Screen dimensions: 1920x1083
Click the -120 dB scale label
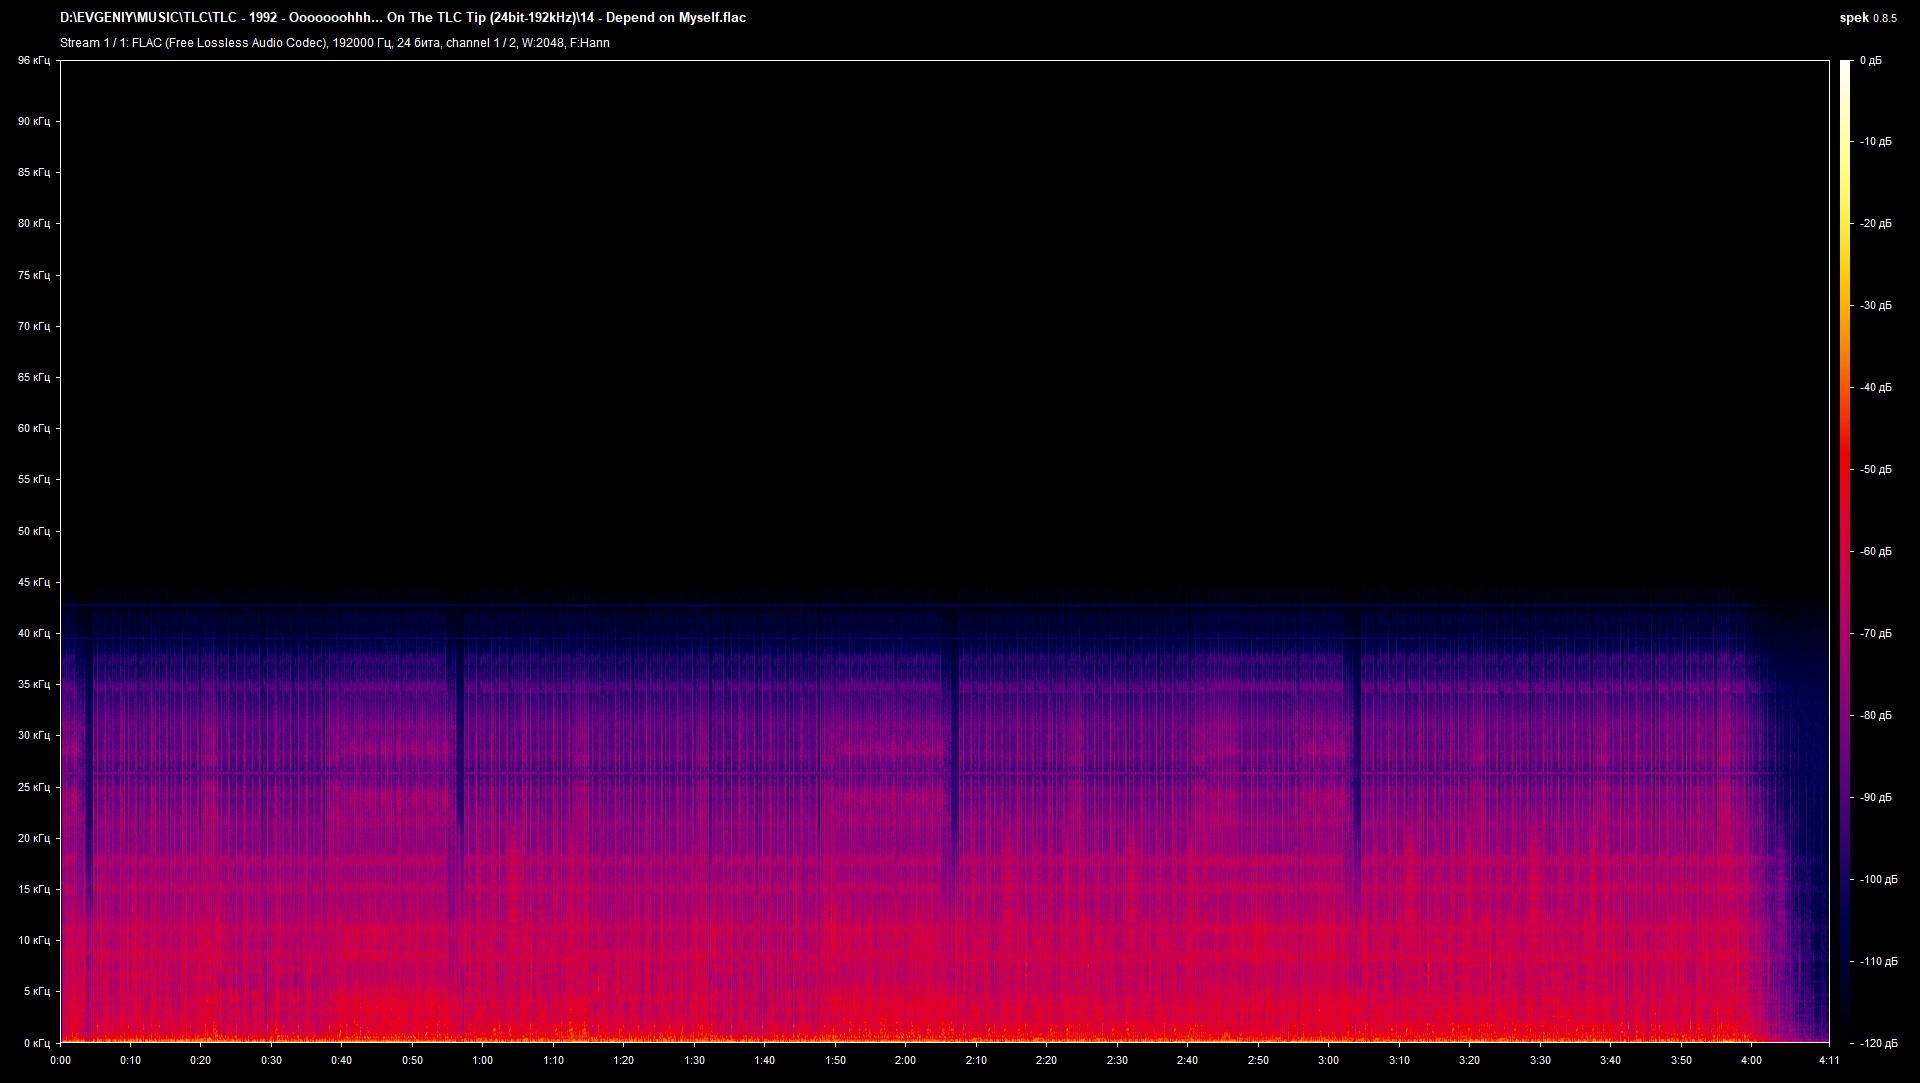click(1878, 1043)
